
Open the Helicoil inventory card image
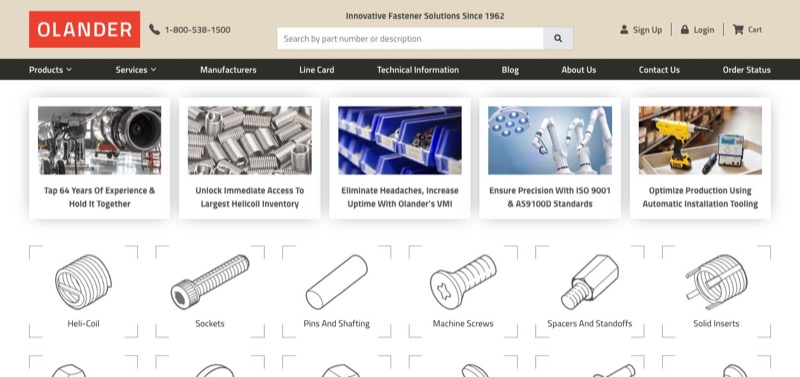(x=249, y=140)
